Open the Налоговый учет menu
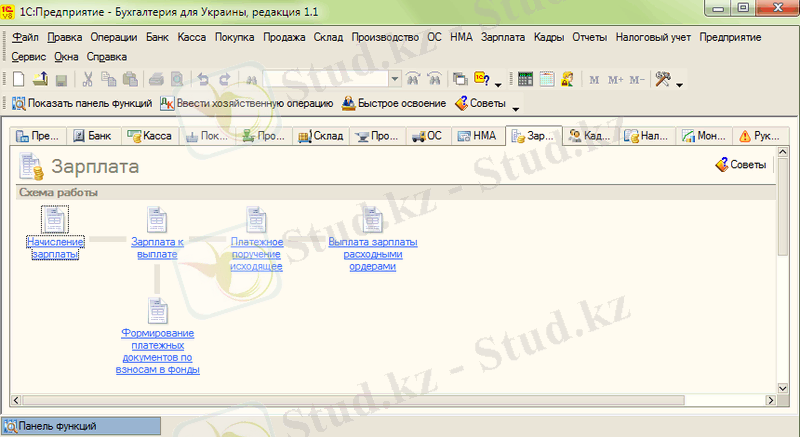The width and height of the screenshot is (800, 437). pyautogui.click(x=653, y=37)
